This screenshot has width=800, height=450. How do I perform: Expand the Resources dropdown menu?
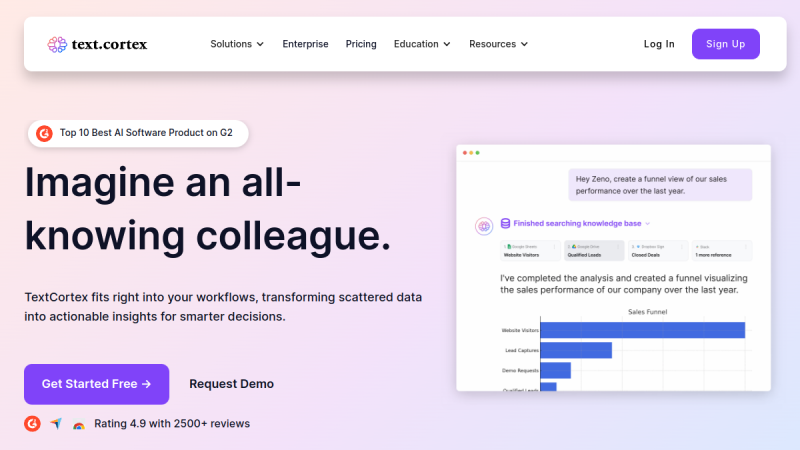(498, 44)
